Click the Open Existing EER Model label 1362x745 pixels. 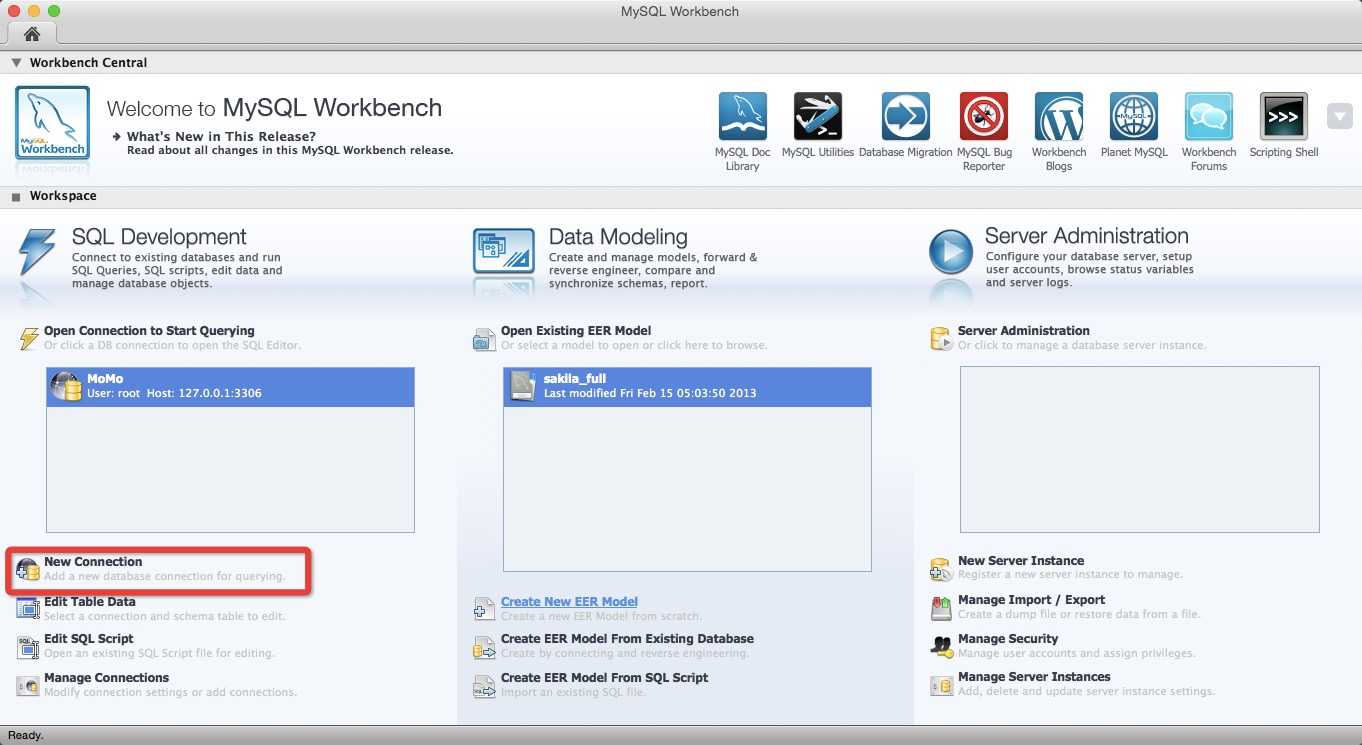tap(576, 331)
